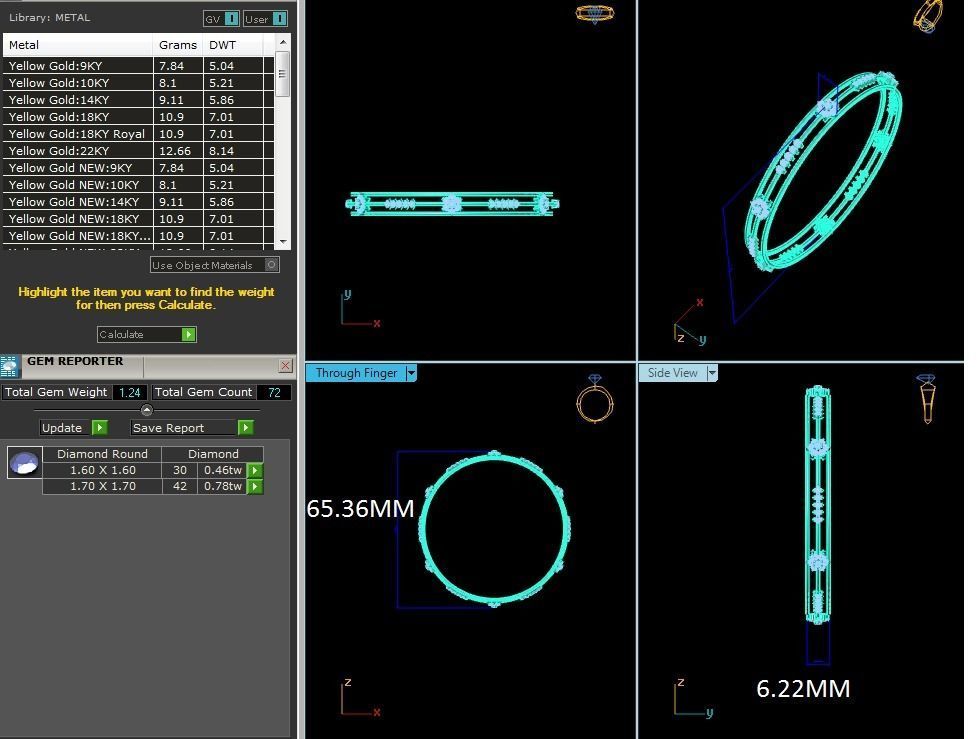Click the diamond gem thumbnail
Screen dimensions: 979x739
pos(24,462)
